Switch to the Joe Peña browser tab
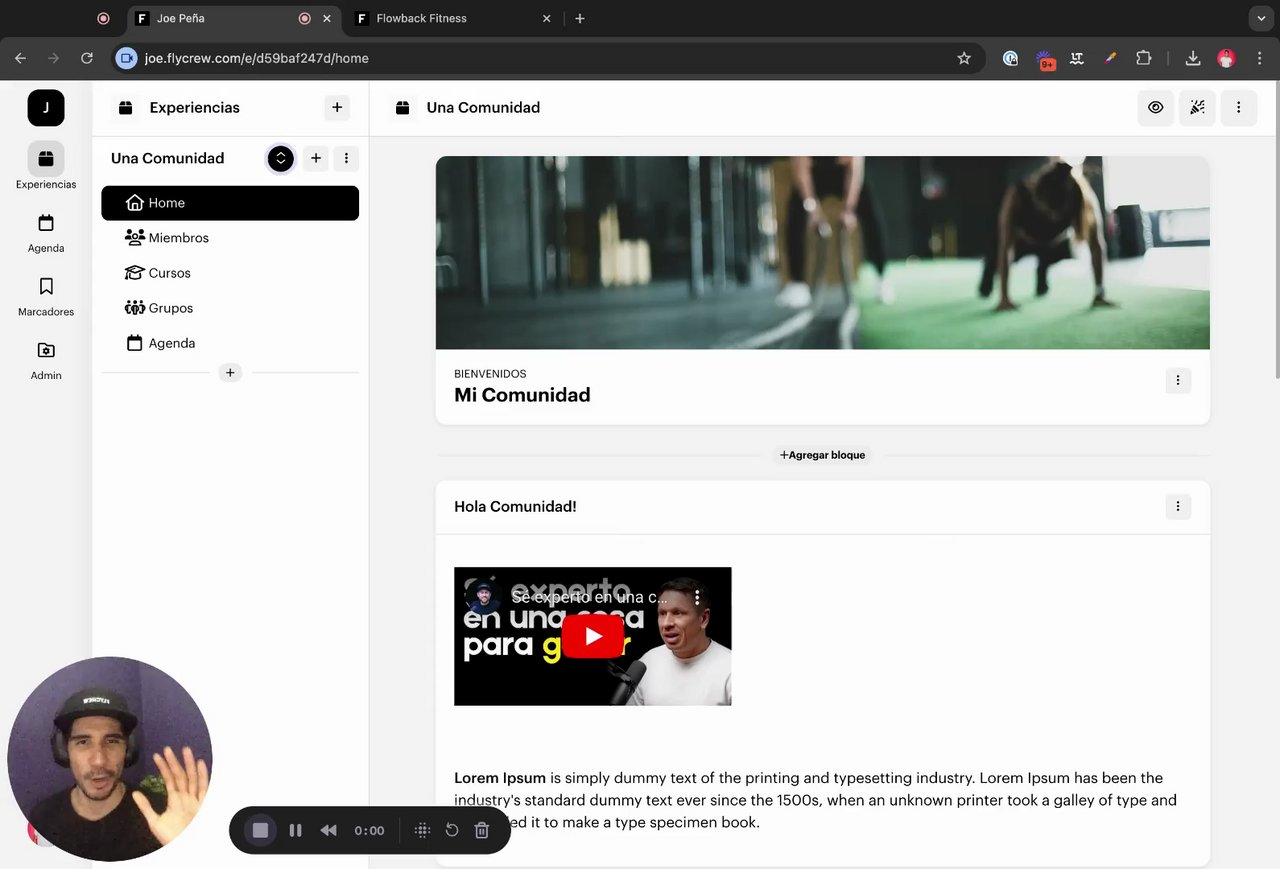Viewport: 1280px width, 869px height. (x=235, y=18)
